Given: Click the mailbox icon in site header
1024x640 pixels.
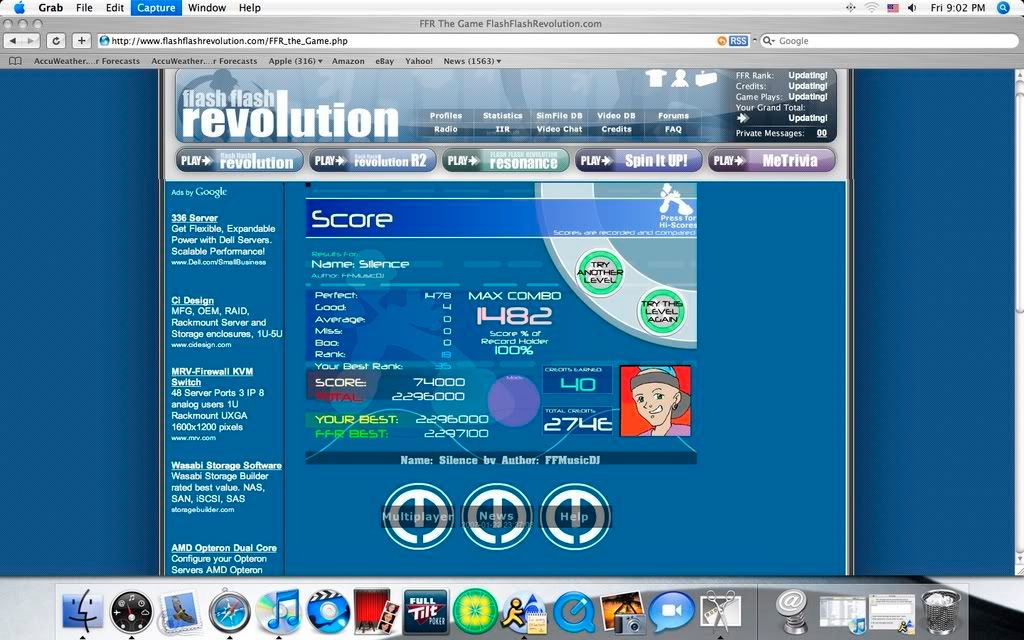Looking at the screenshot, I should point(706,79).
